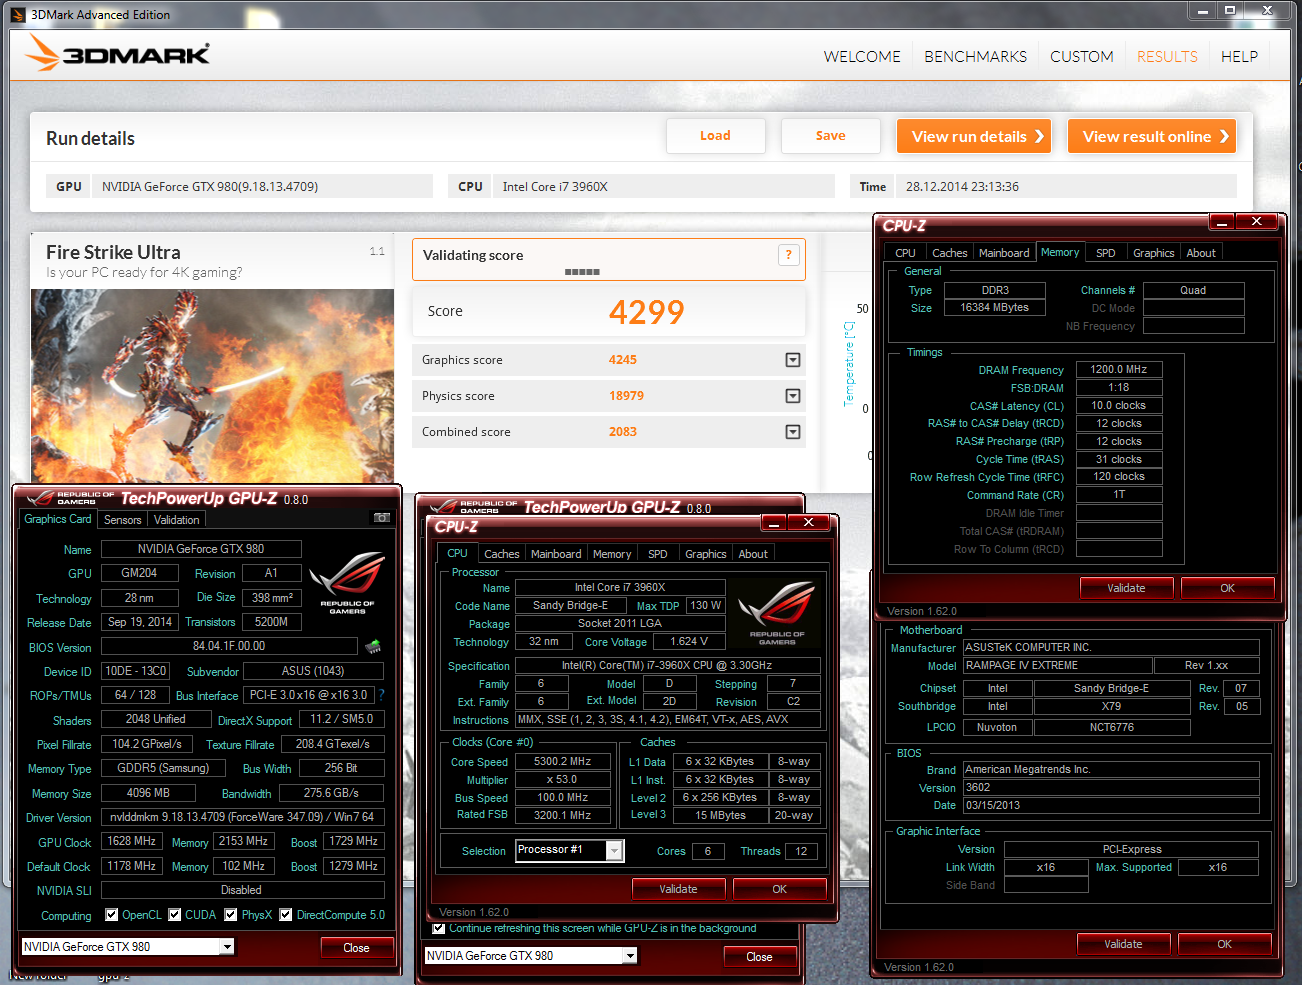1302x985 pixels.
Task: Switch to the Sensors tab in GPU-Z
Action: point(123,520)
